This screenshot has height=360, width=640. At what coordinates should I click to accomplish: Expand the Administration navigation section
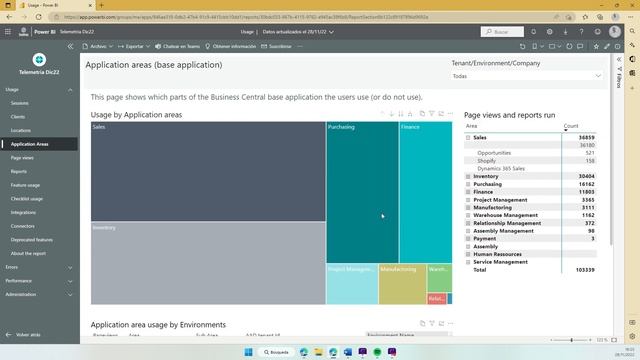70,295
